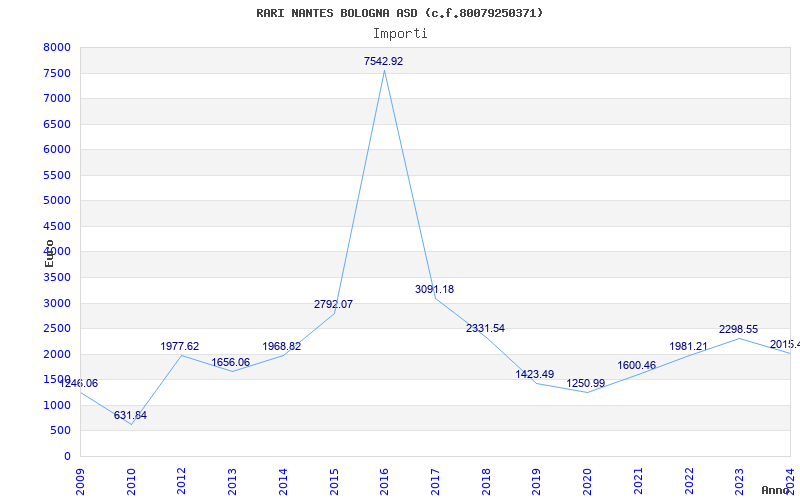Screen dimensions: 800x500
Task: Click the Euro y-axis title
Action: pyautogui.click(x=49, y=254)
